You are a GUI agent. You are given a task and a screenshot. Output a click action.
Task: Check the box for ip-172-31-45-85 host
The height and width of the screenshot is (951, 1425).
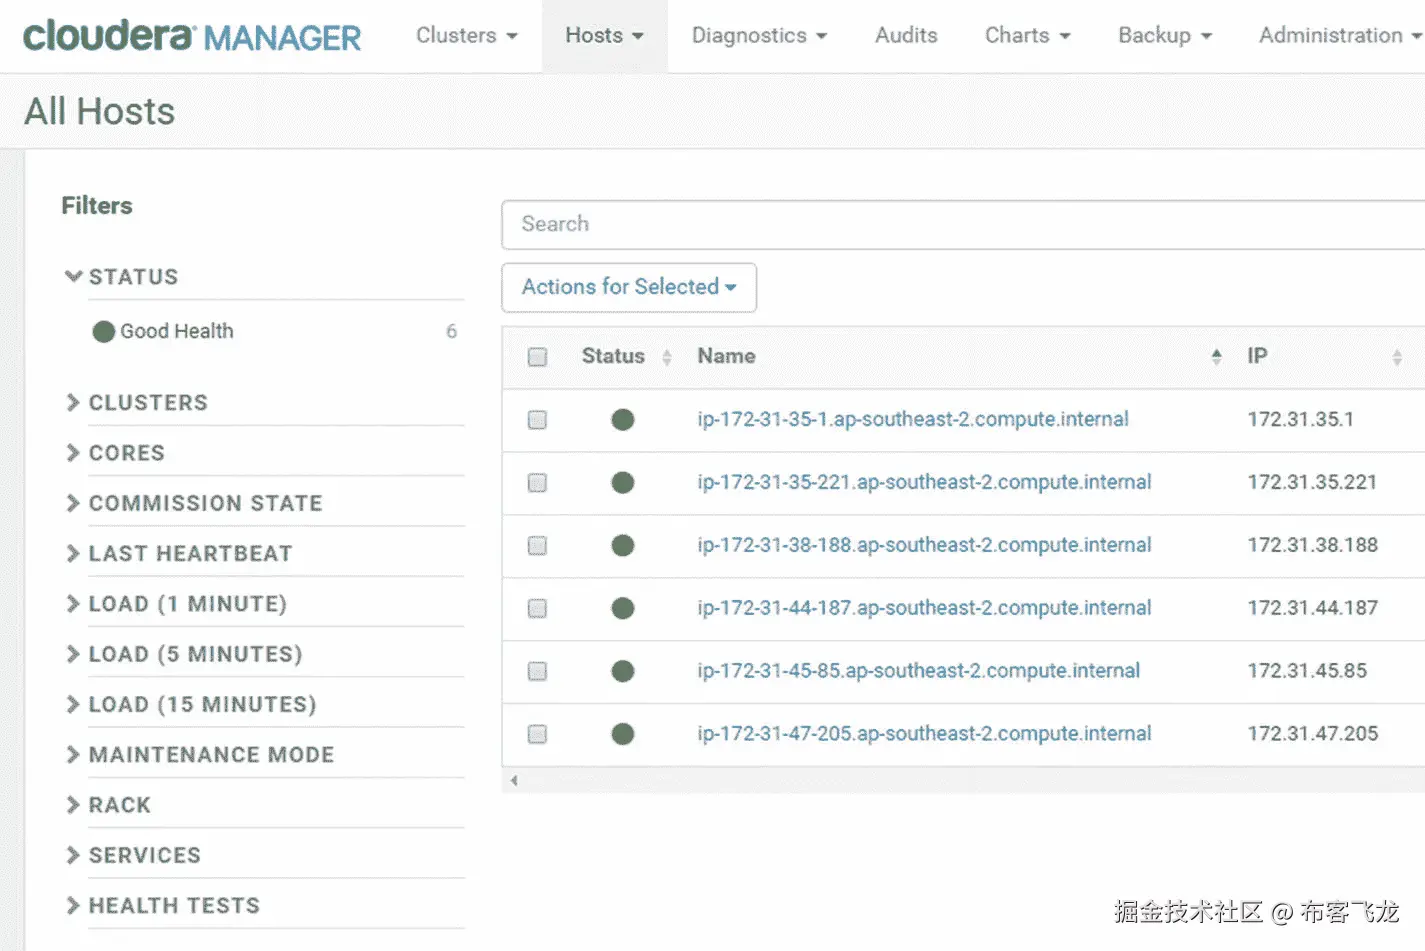click(x=537, y=671)
